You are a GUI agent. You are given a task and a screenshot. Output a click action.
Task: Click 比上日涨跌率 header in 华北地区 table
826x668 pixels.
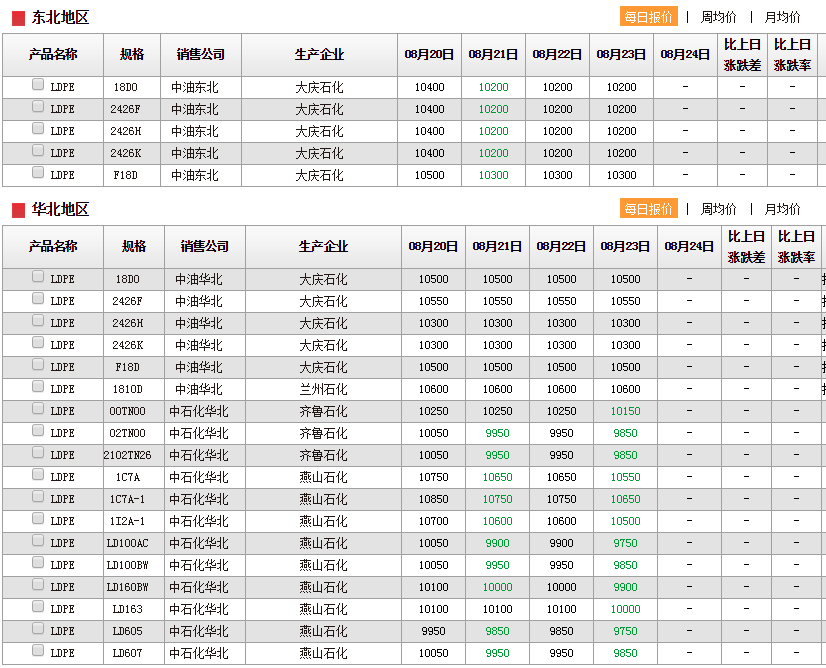tap(796, 246)
